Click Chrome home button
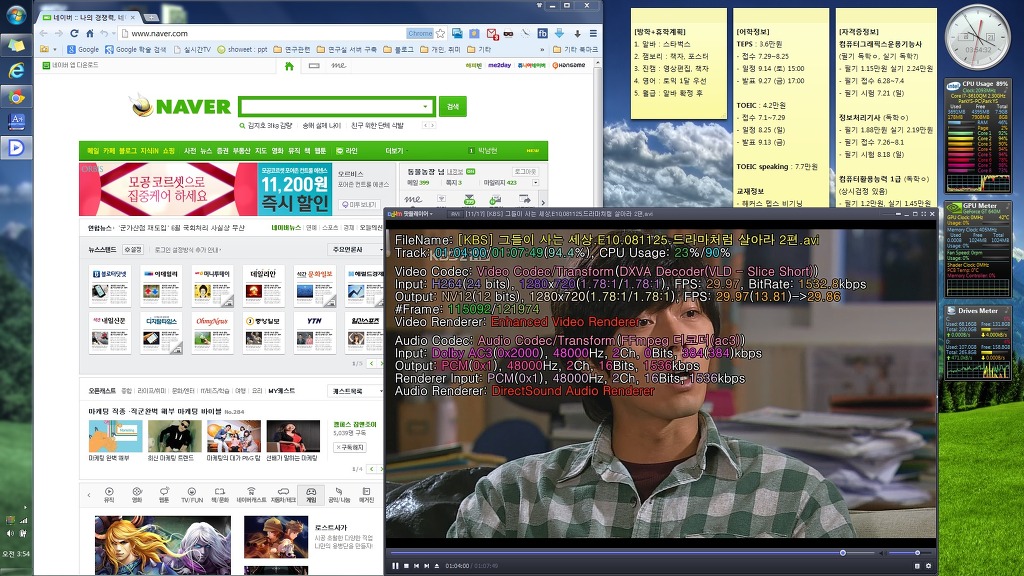 [89, 33]
